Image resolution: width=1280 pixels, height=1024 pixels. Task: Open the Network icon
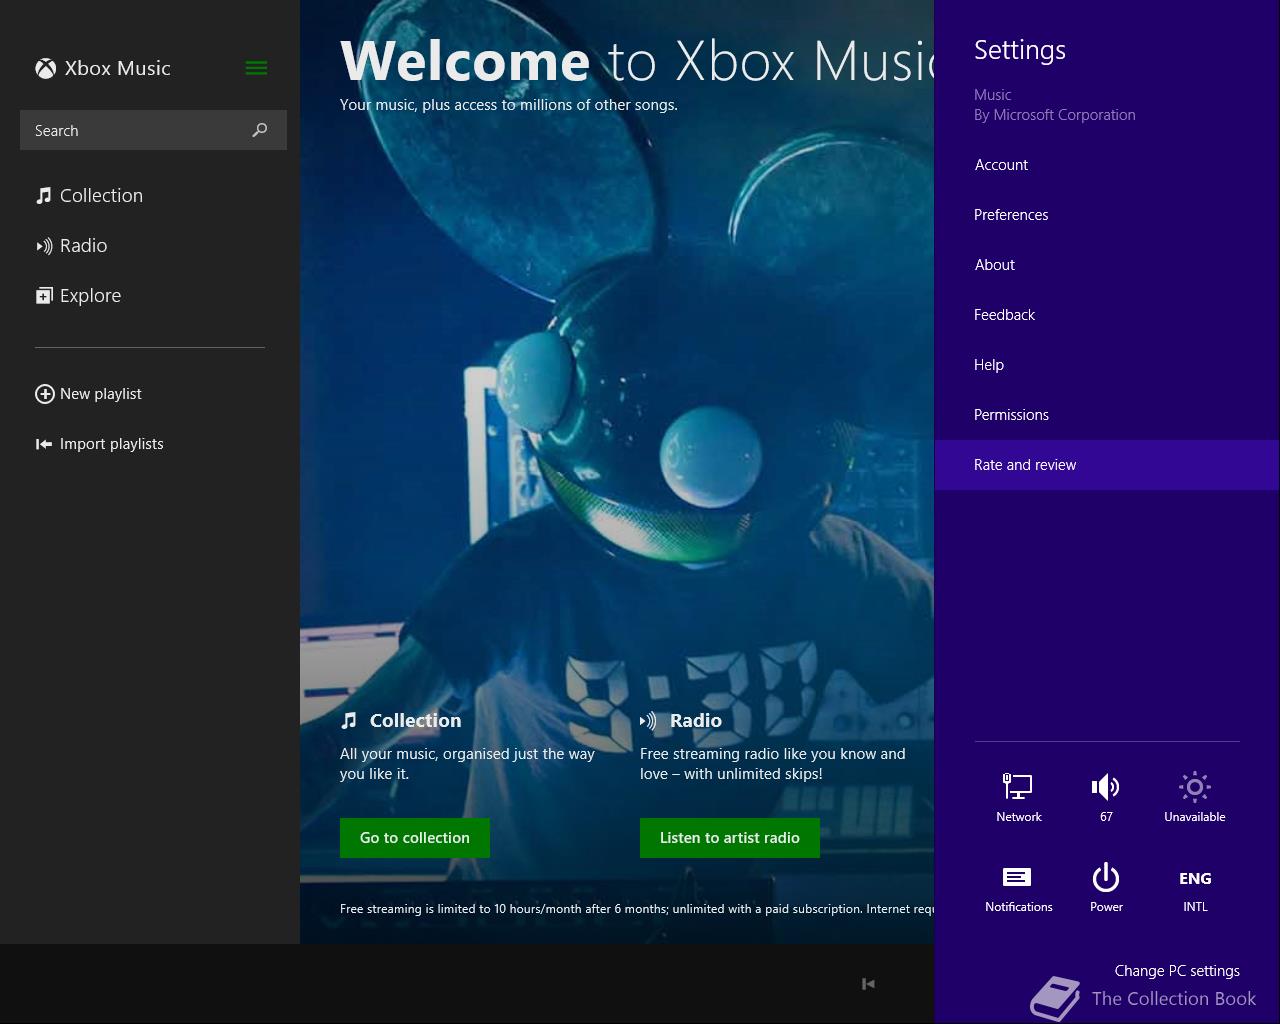click(x=1019, y=797)
